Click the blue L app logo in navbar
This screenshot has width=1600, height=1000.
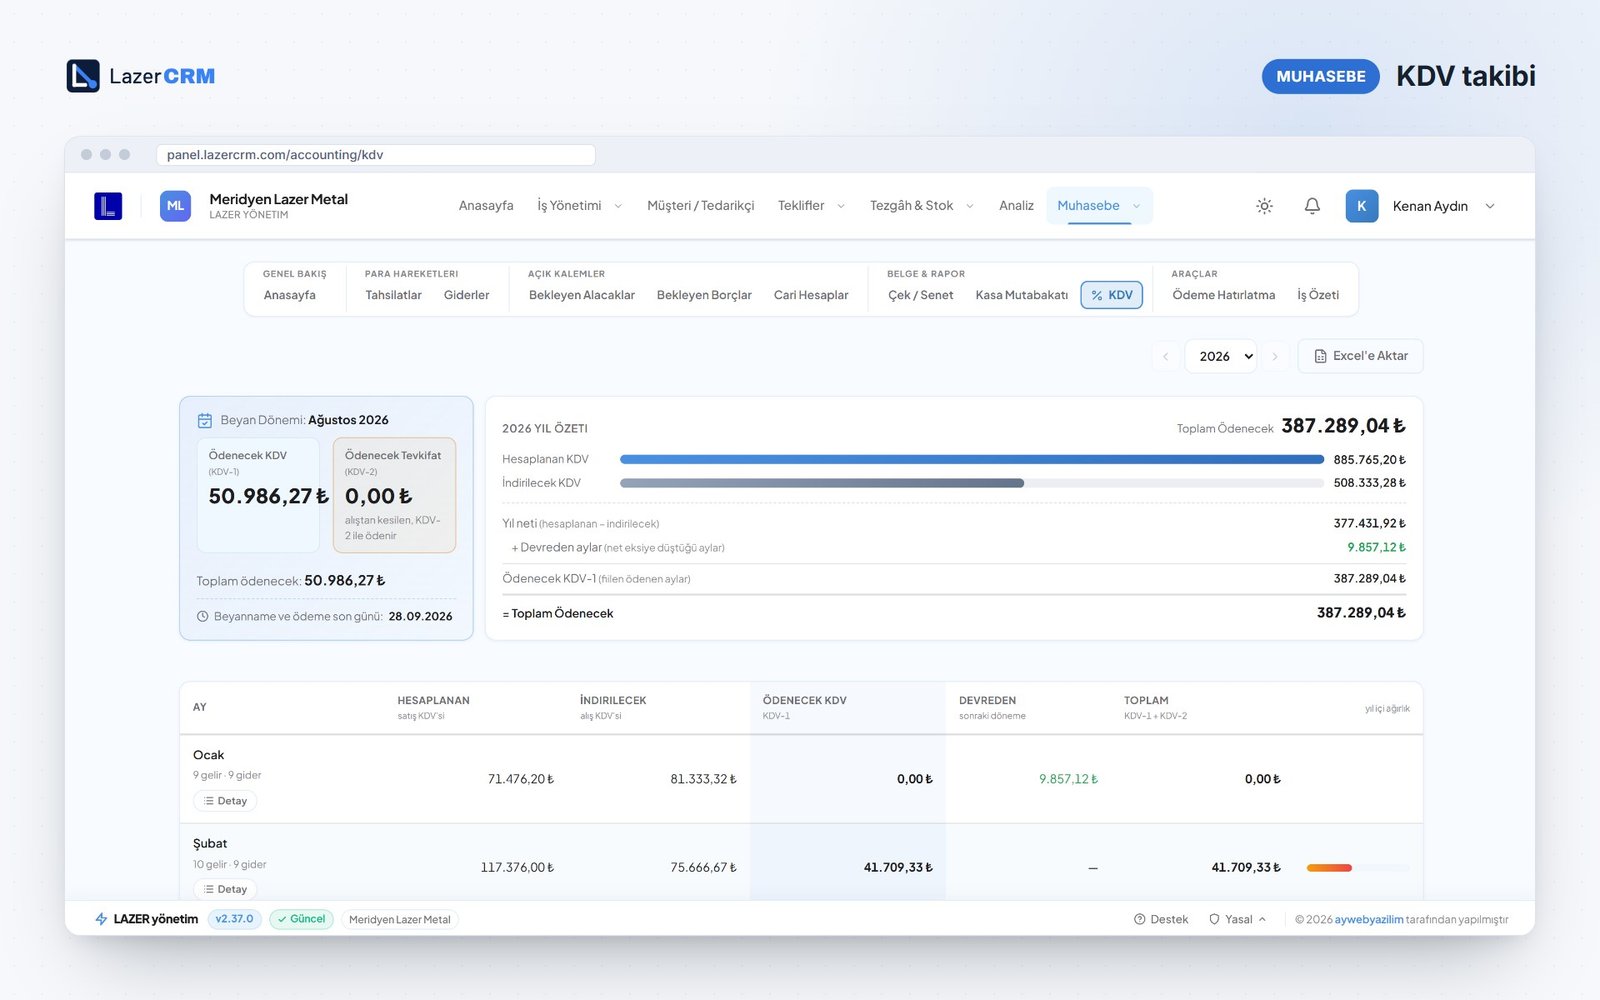(108, 206)
